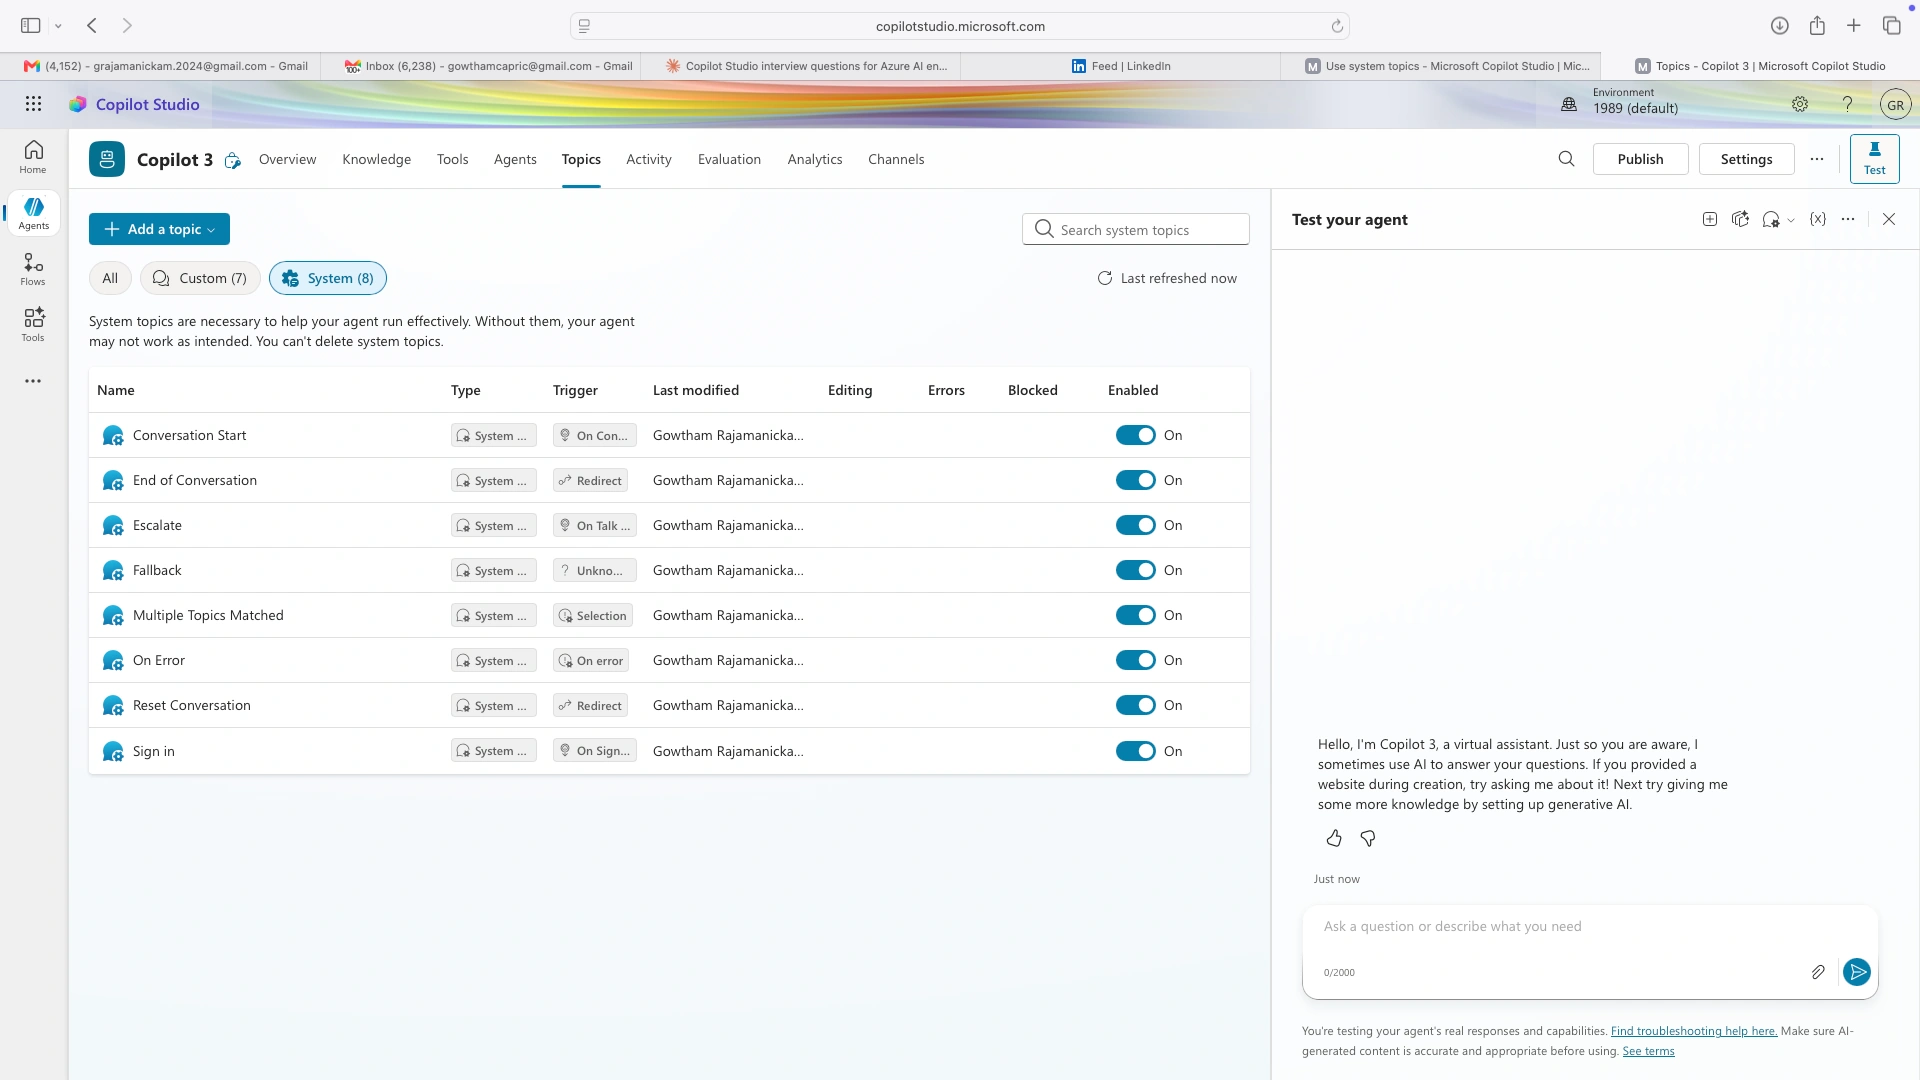Open Agents in the left sidebar
The image size is (1920, 1080).
(33, 213)
